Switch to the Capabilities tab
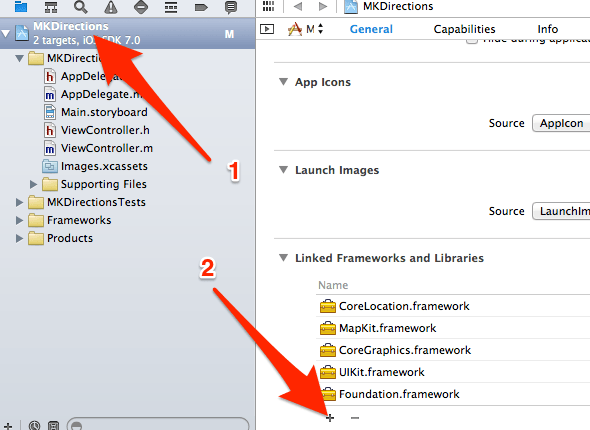The width and height of the screenshot is (590, 430). [464, 29]
